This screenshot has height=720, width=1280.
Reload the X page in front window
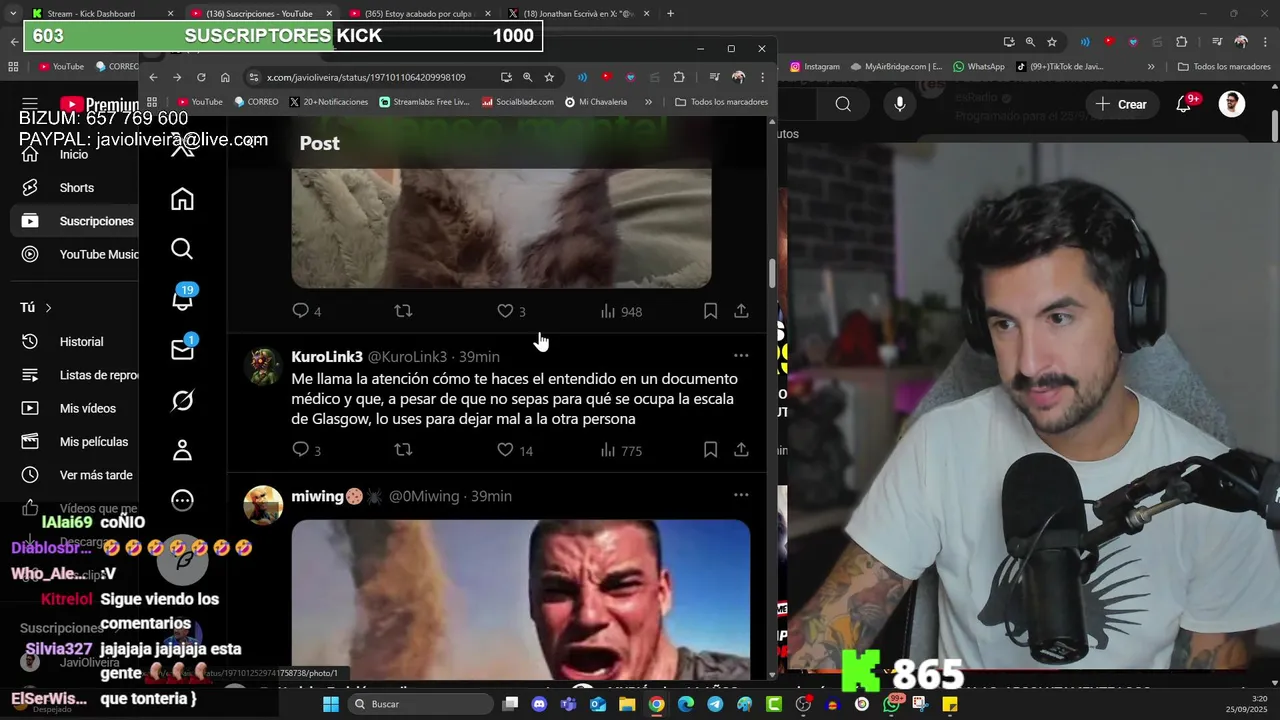click(201, 77)
